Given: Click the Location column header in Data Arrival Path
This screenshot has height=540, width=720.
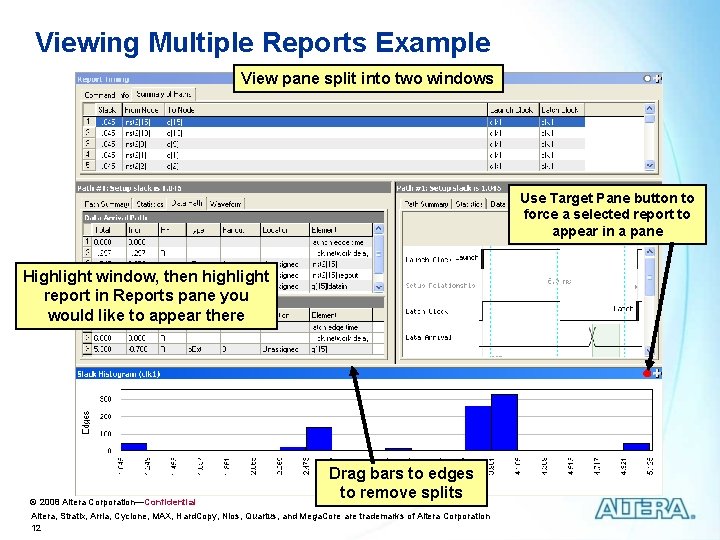Looking at the screenshot, I should click(x=285, y=230).
